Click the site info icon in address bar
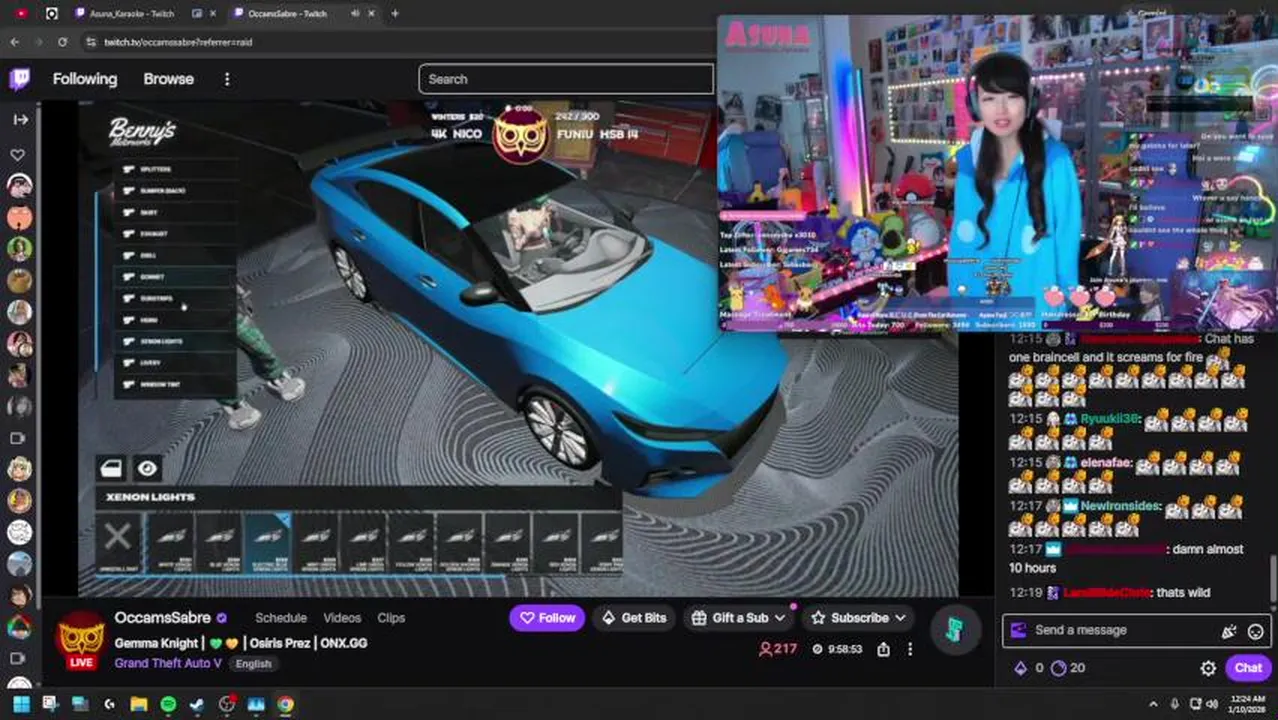1278x720 pixels. point(91,42)
